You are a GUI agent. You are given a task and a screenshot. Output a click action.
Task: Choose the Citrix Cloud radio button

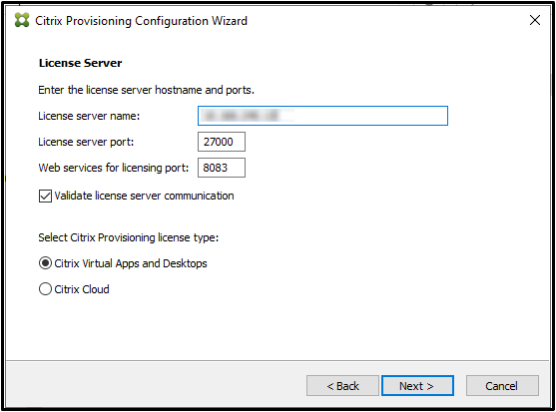pyautogui.click(x=45, y=289)
